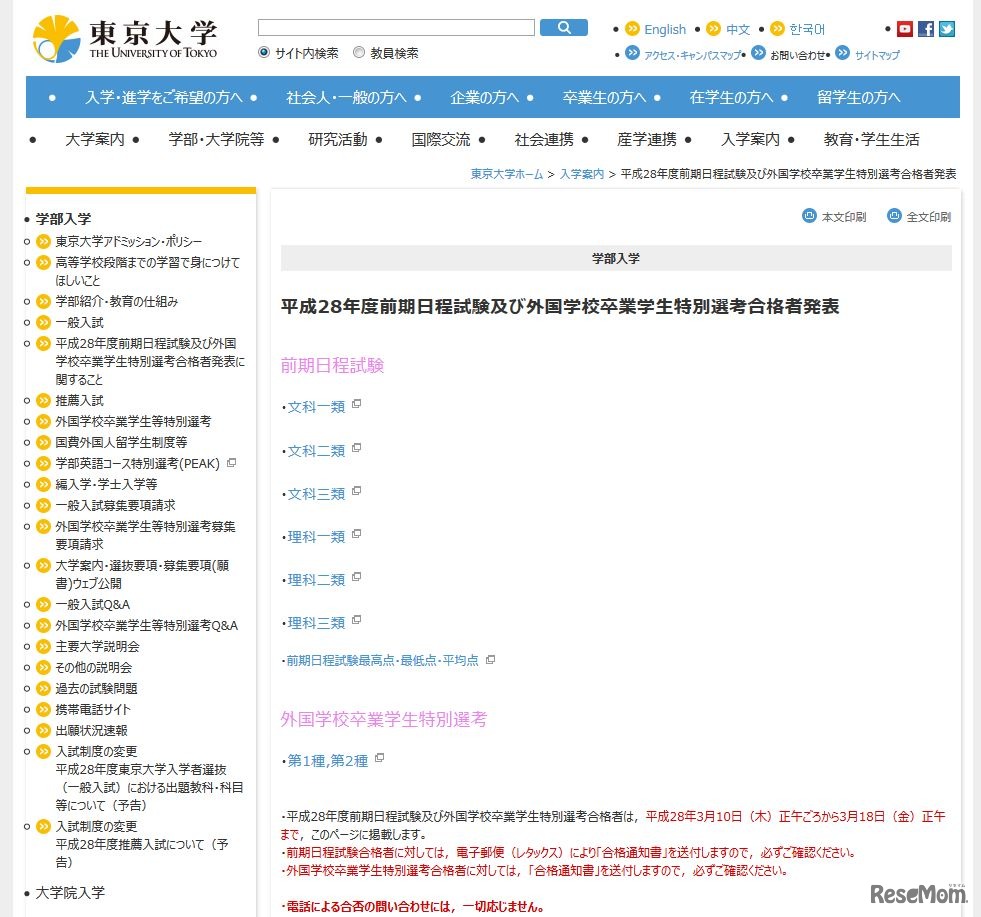Click the 全文印刷 printer icon
Image resolution: width=981 pixels, height=917 pixels.
pos(896,217)
